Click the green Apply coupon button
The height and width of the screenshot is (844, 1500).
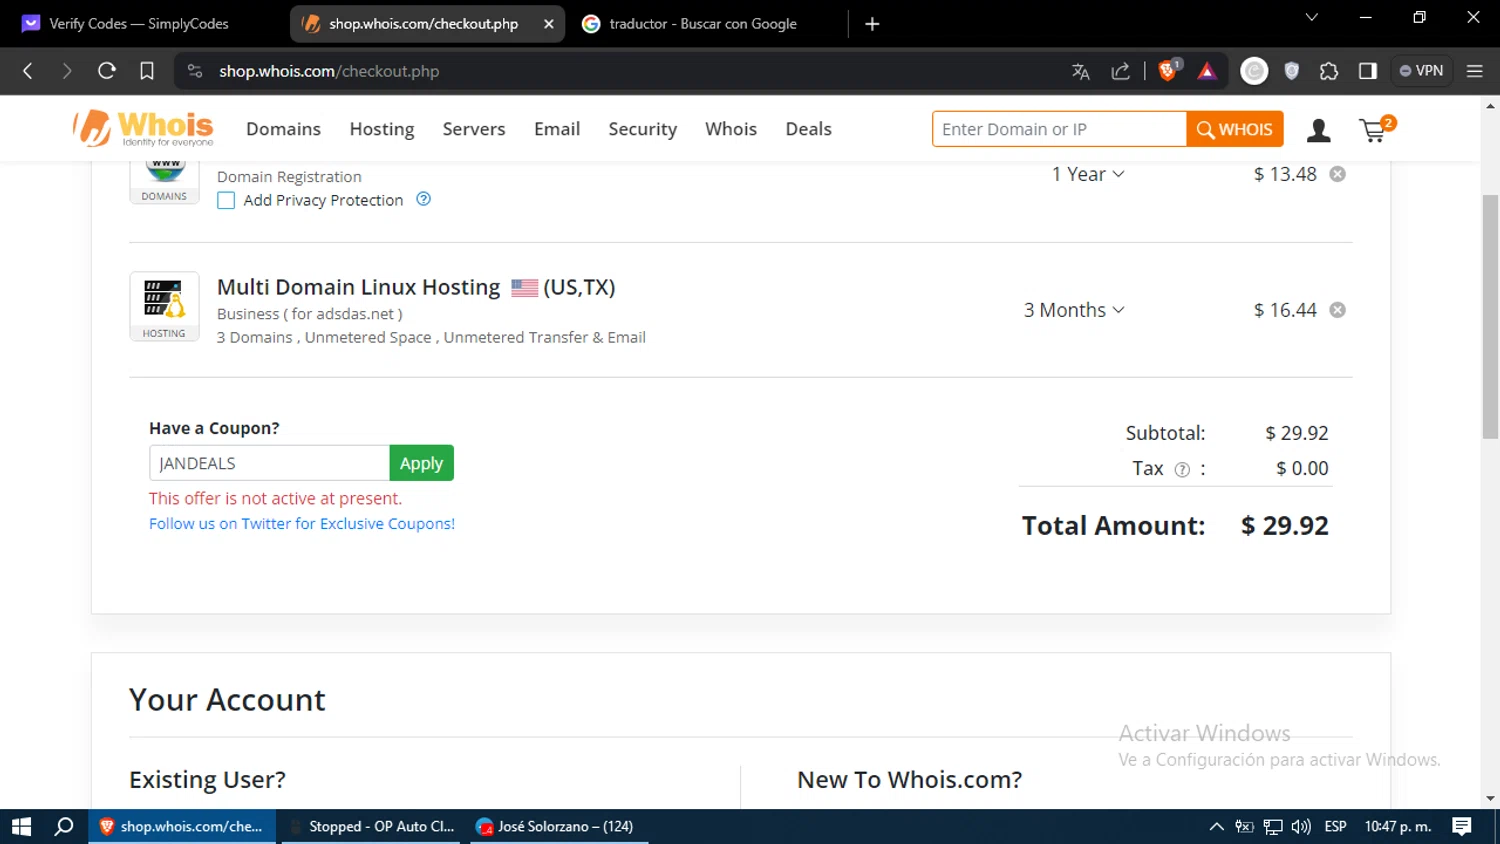[421, 463]
